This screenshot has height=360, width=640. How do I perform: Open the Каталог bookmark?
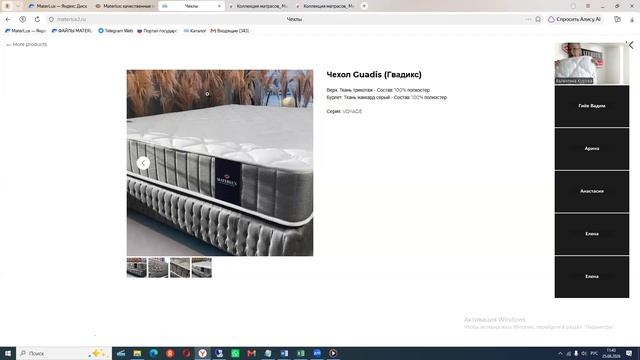[195, 31]
